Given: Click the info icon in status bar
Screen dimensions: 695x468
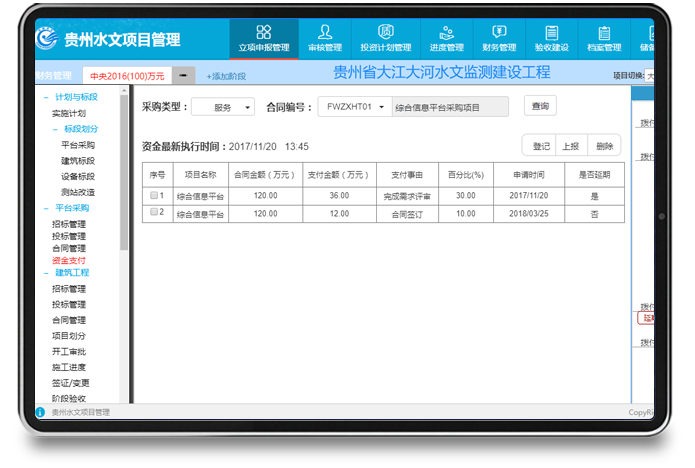Looking at the screenshot, I should [41, 412].
